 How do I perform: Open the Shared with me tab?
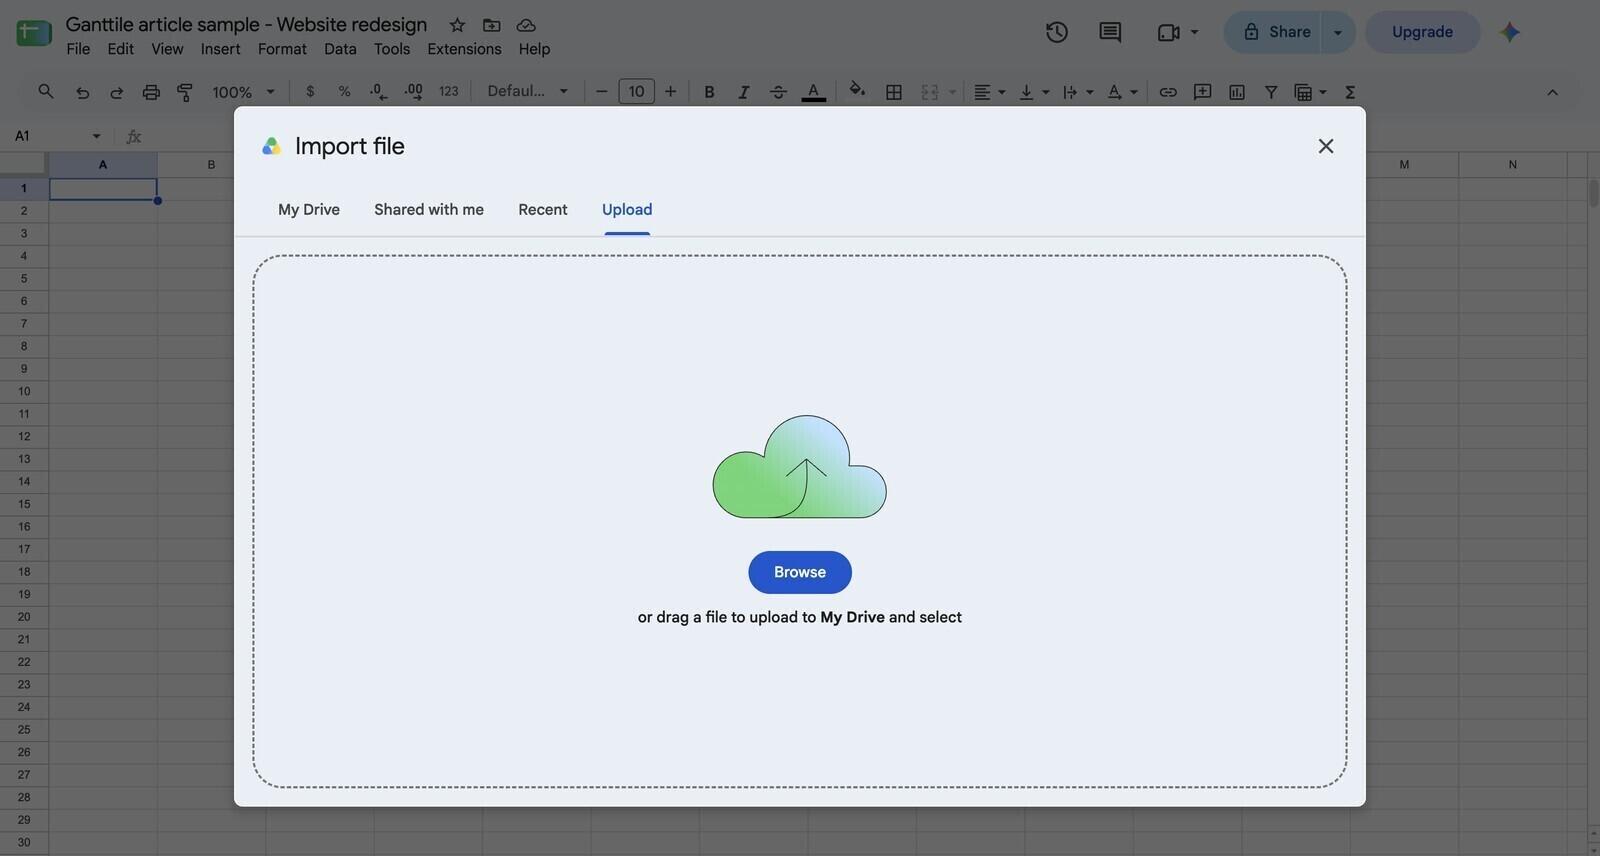click(429, 209)
